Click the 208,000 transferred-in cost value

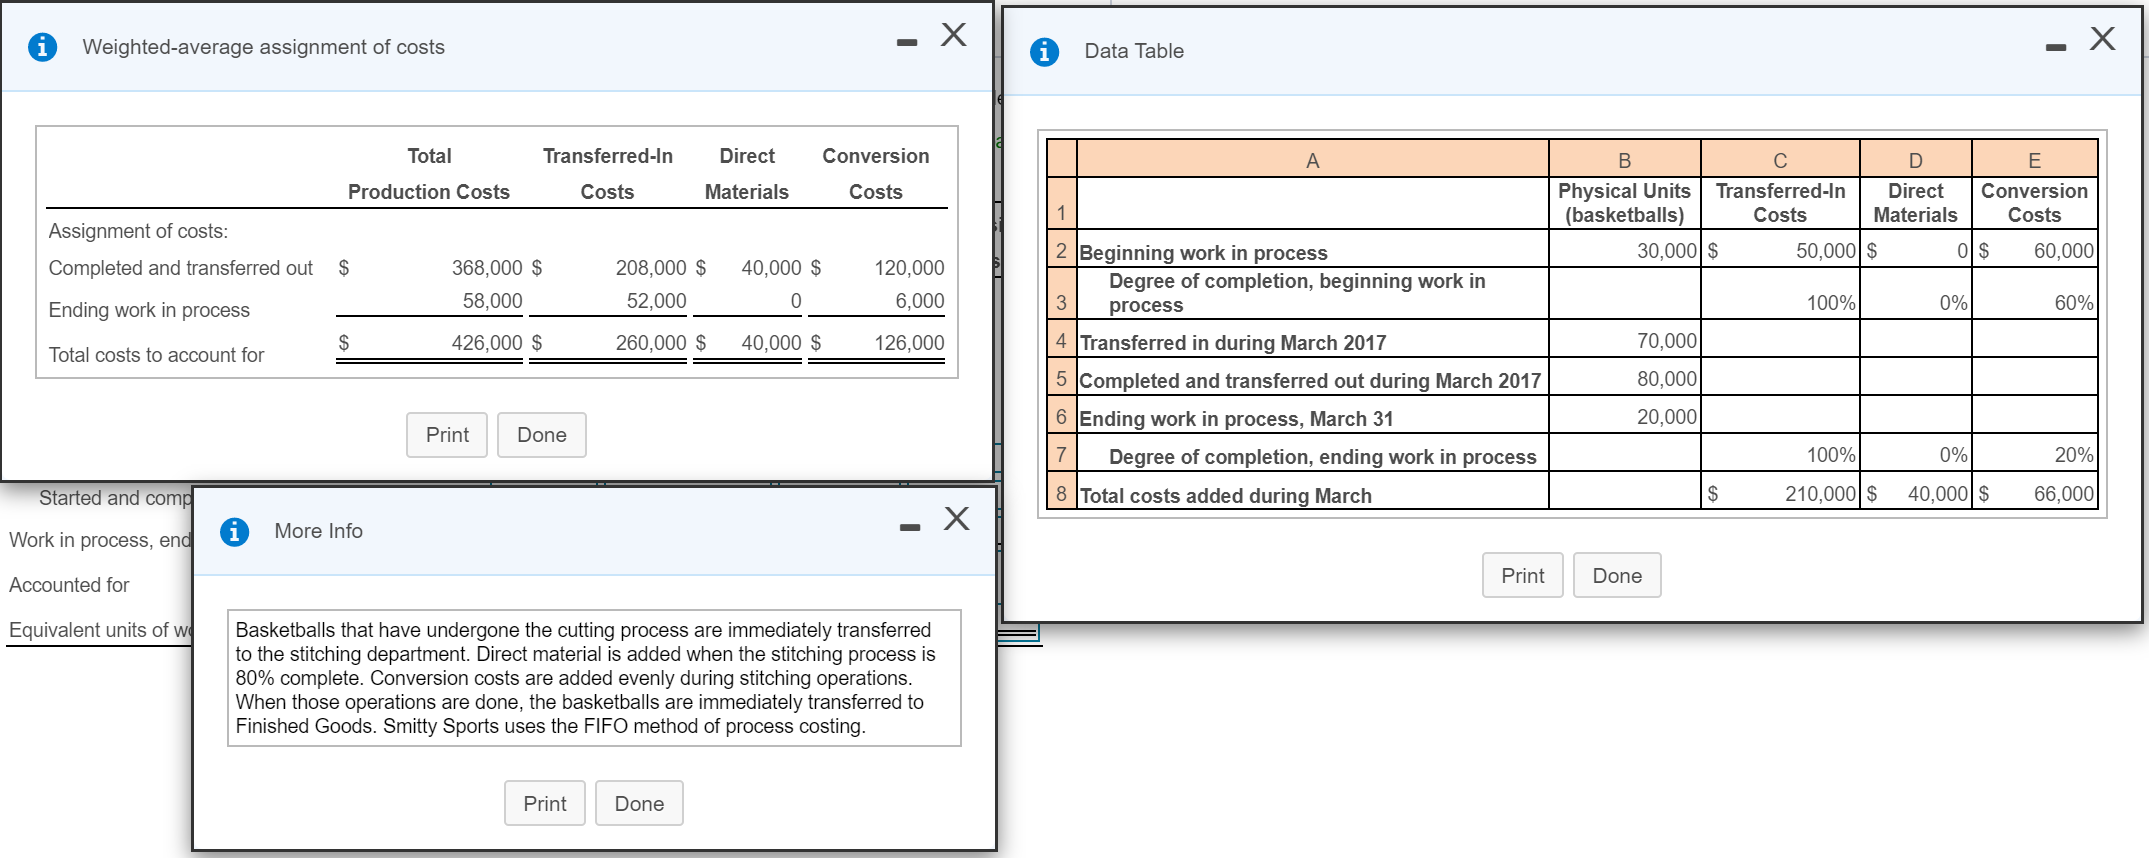click(651, 268)
